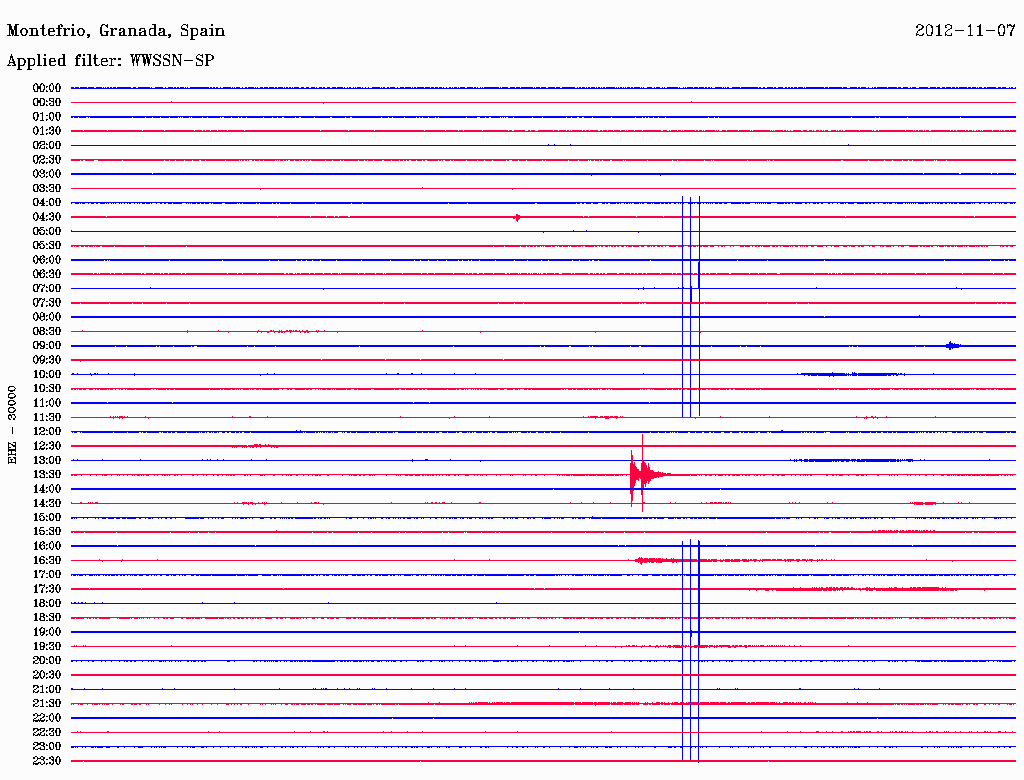Select the 07:30 time label
Viewport: 1024px width, 780px height.
[47, 302]
